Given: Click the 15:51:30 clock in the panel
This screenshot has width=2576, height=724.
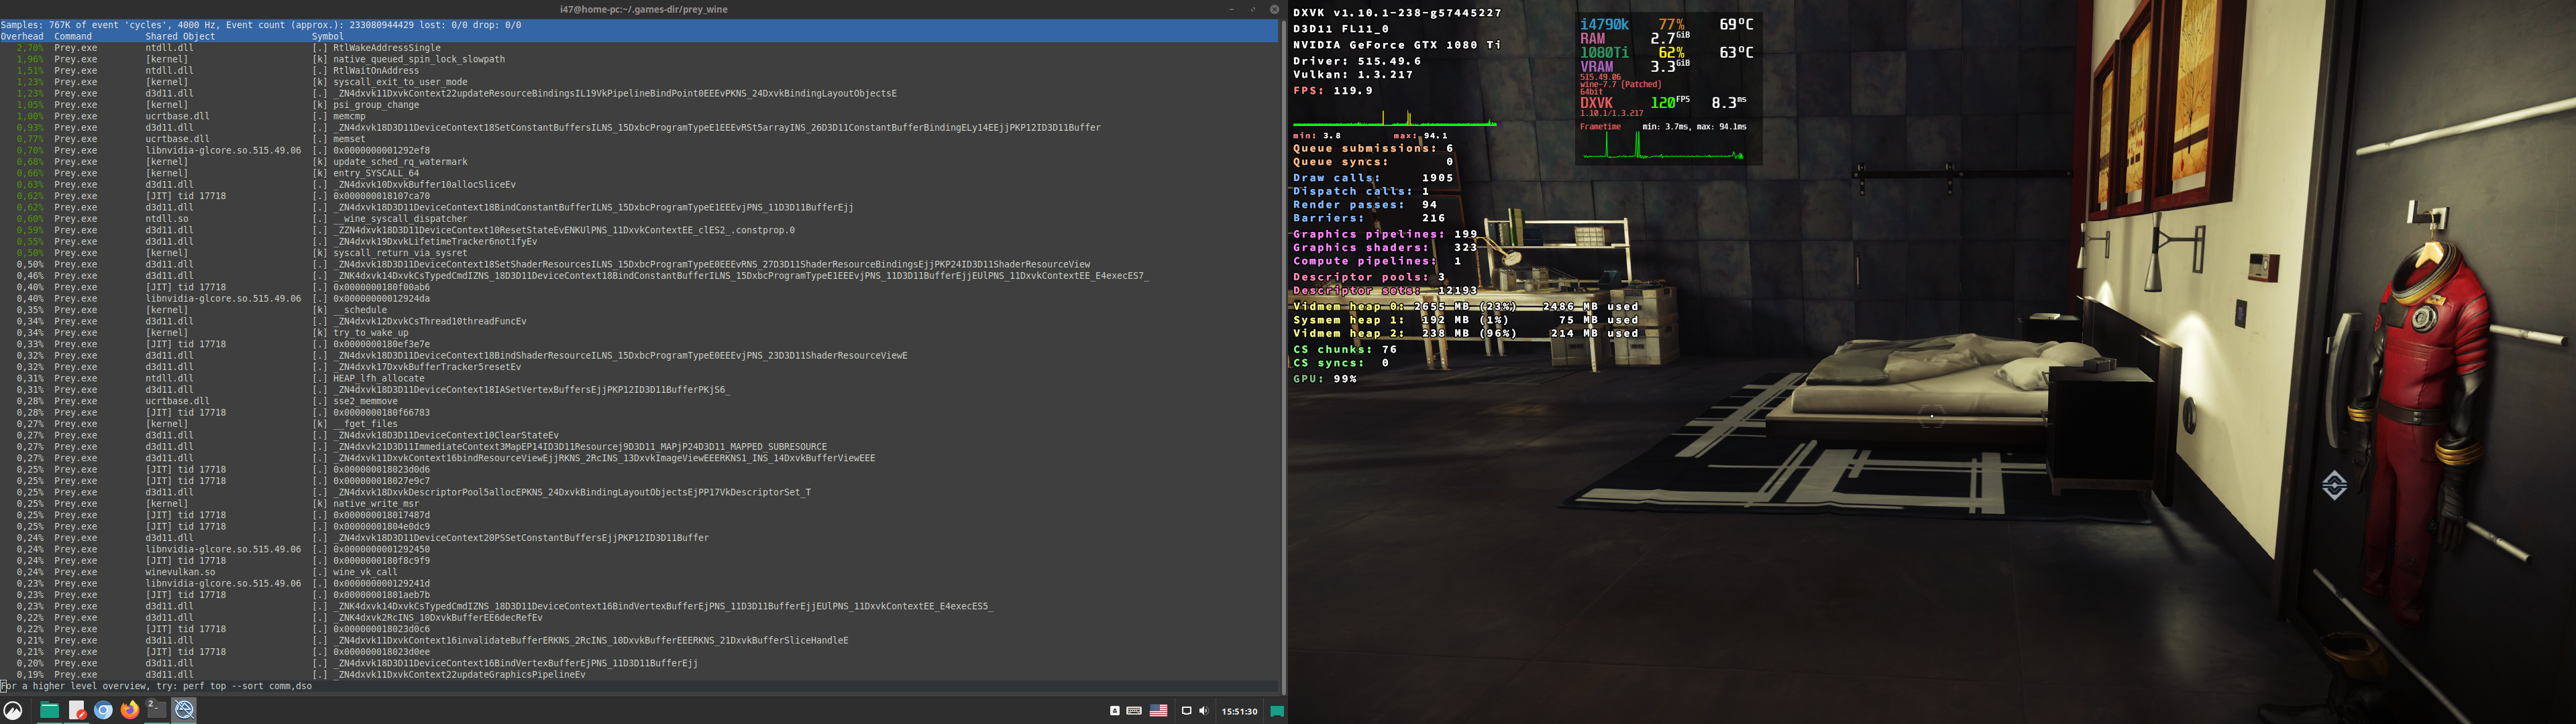Looking at the screenshot, I should (x=1239, y=712).
